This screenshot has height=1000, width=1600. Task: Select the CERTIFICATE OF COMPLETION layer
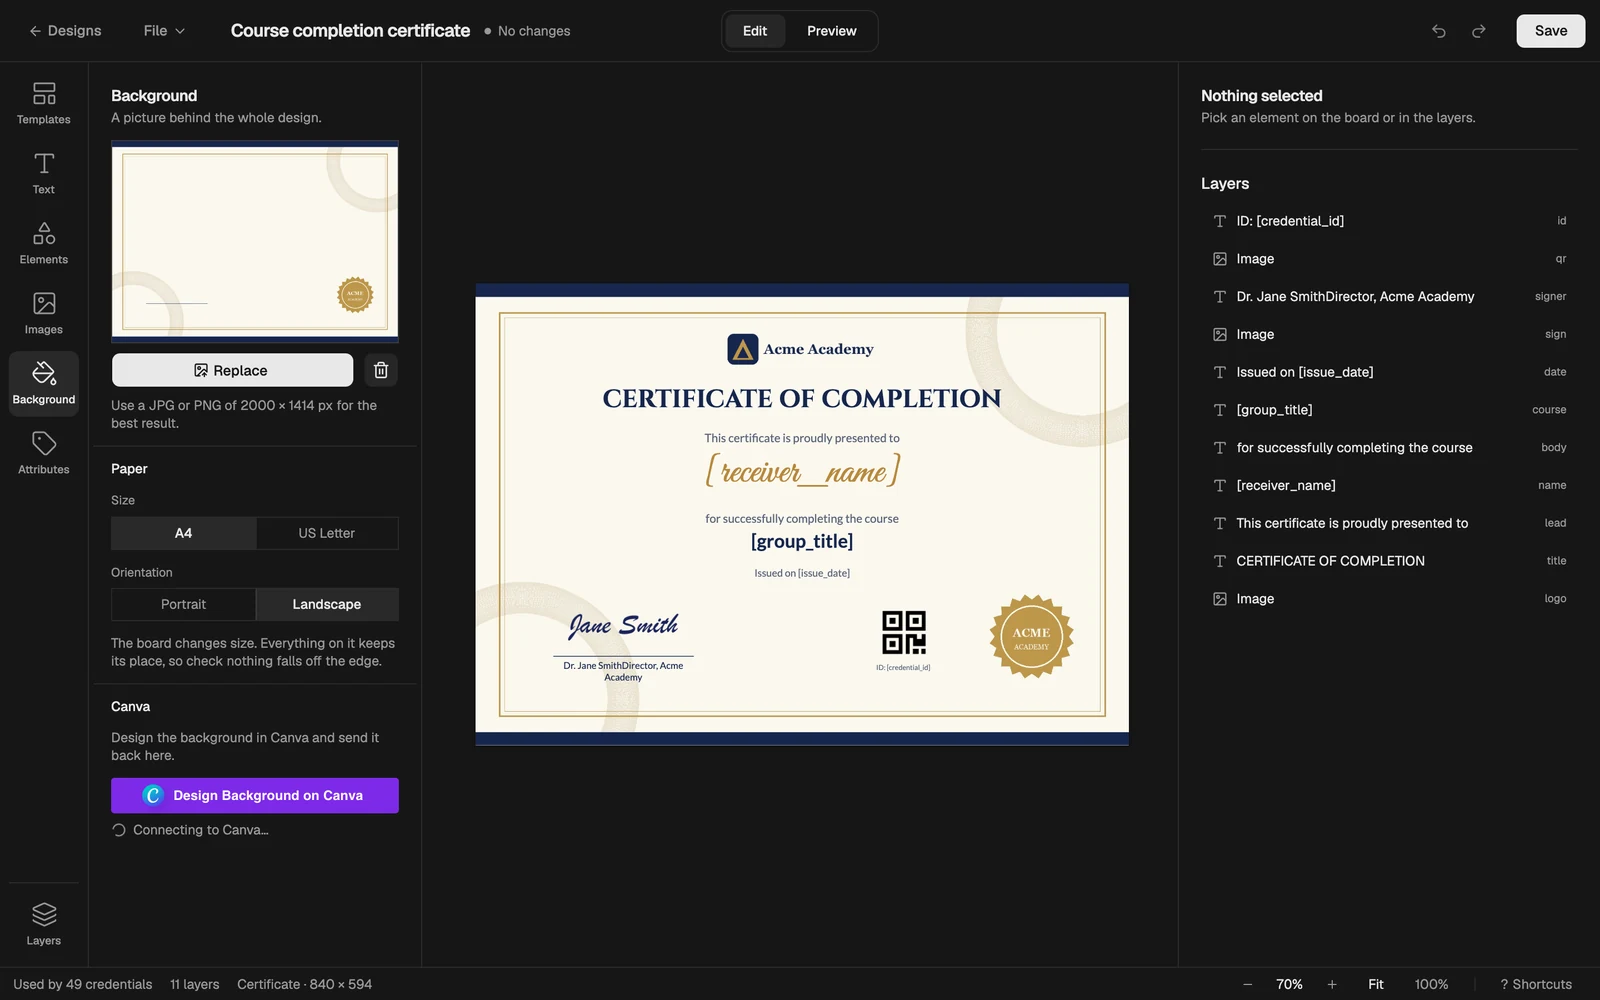pos(1389,561)
